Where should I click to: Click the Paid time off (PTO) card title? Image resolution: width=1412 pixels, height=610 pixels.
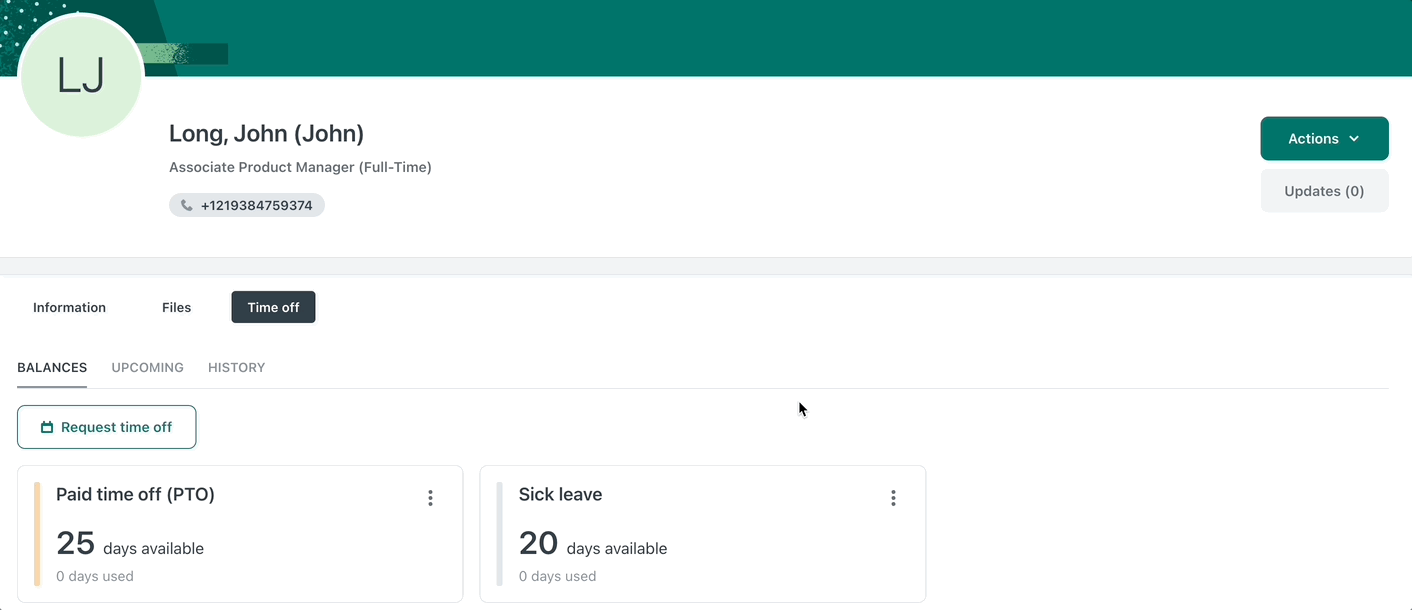coord(135,495)
